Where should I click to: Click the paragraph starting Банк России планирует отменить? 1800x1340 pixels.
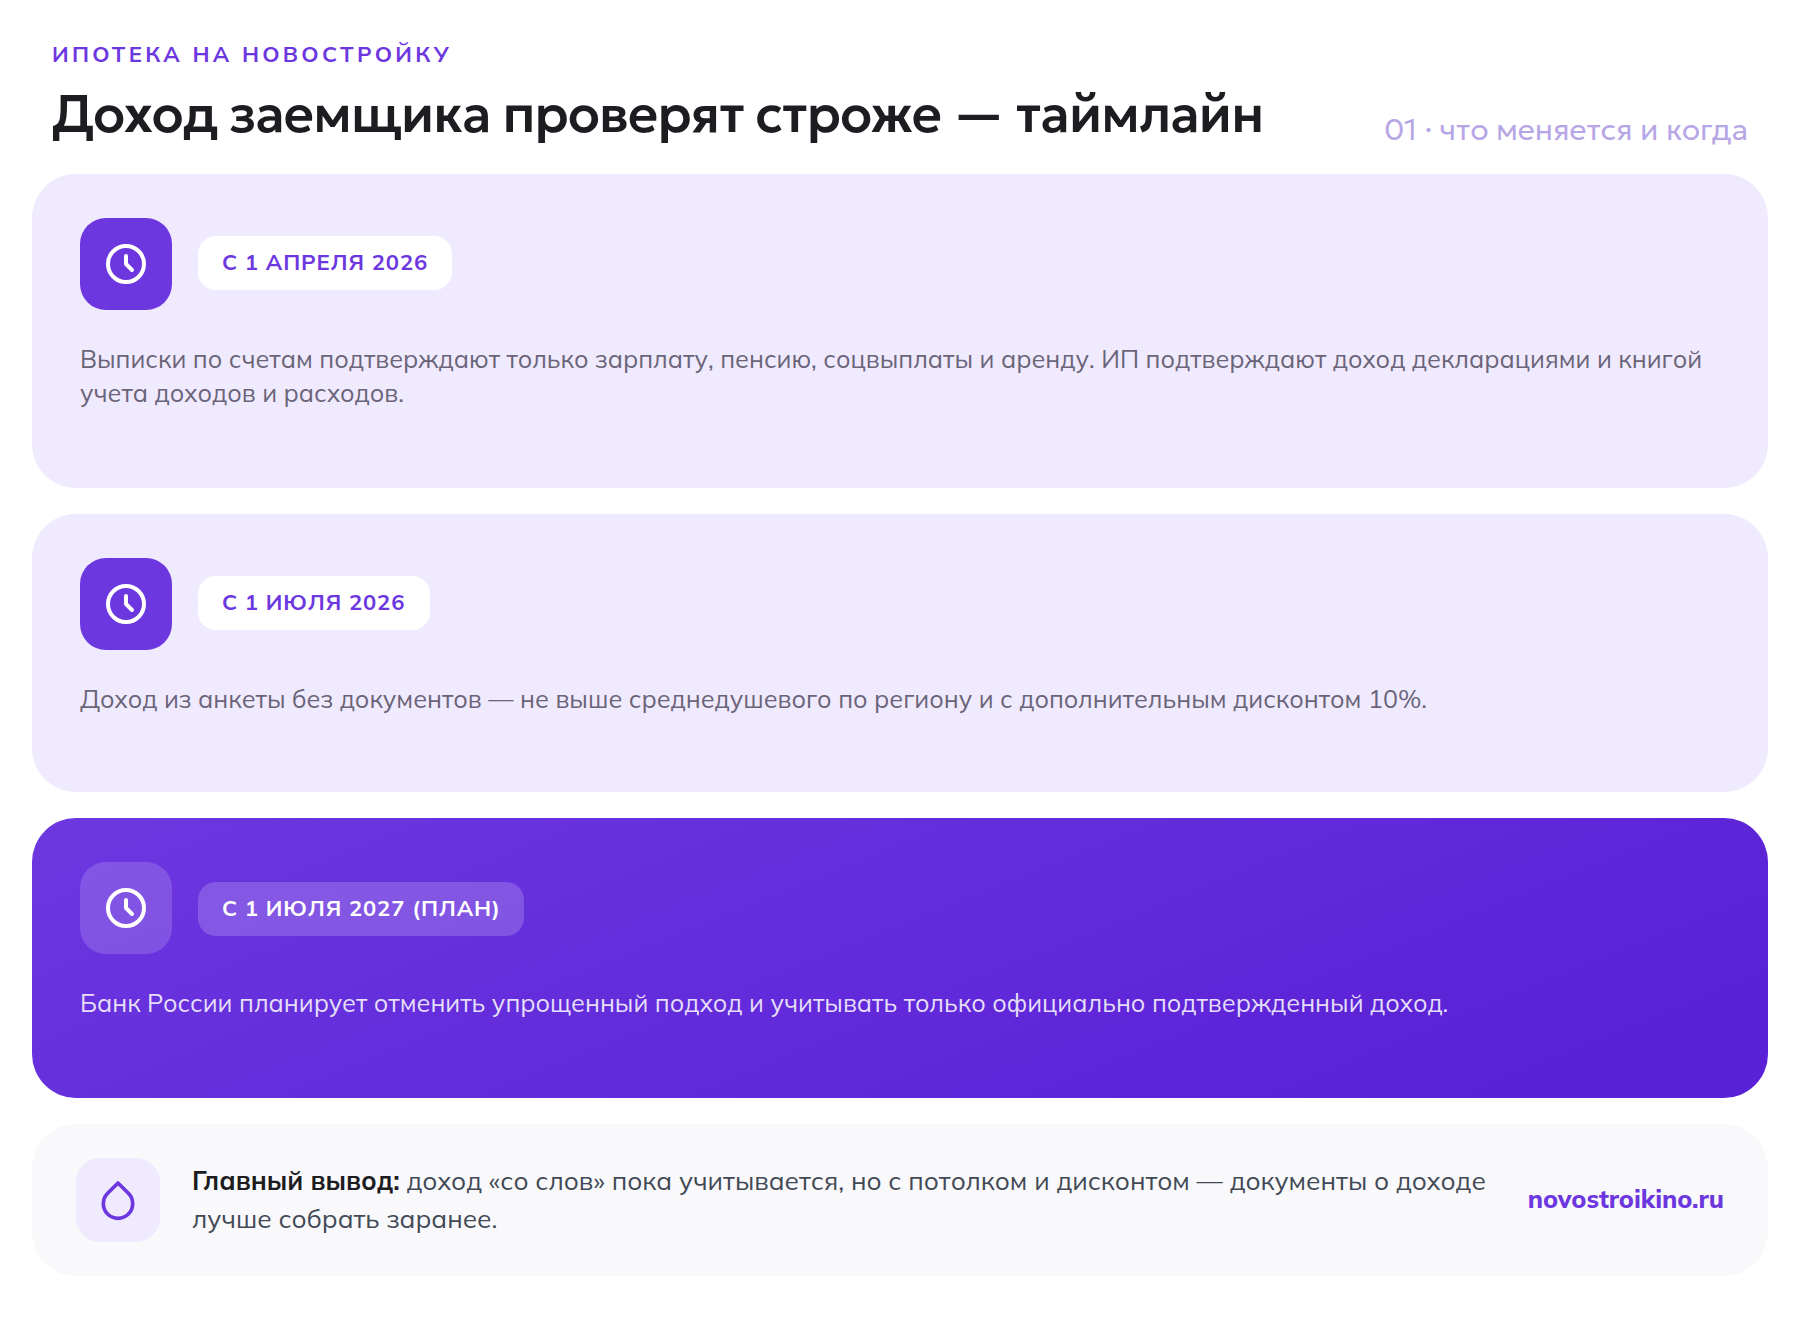764,1004
